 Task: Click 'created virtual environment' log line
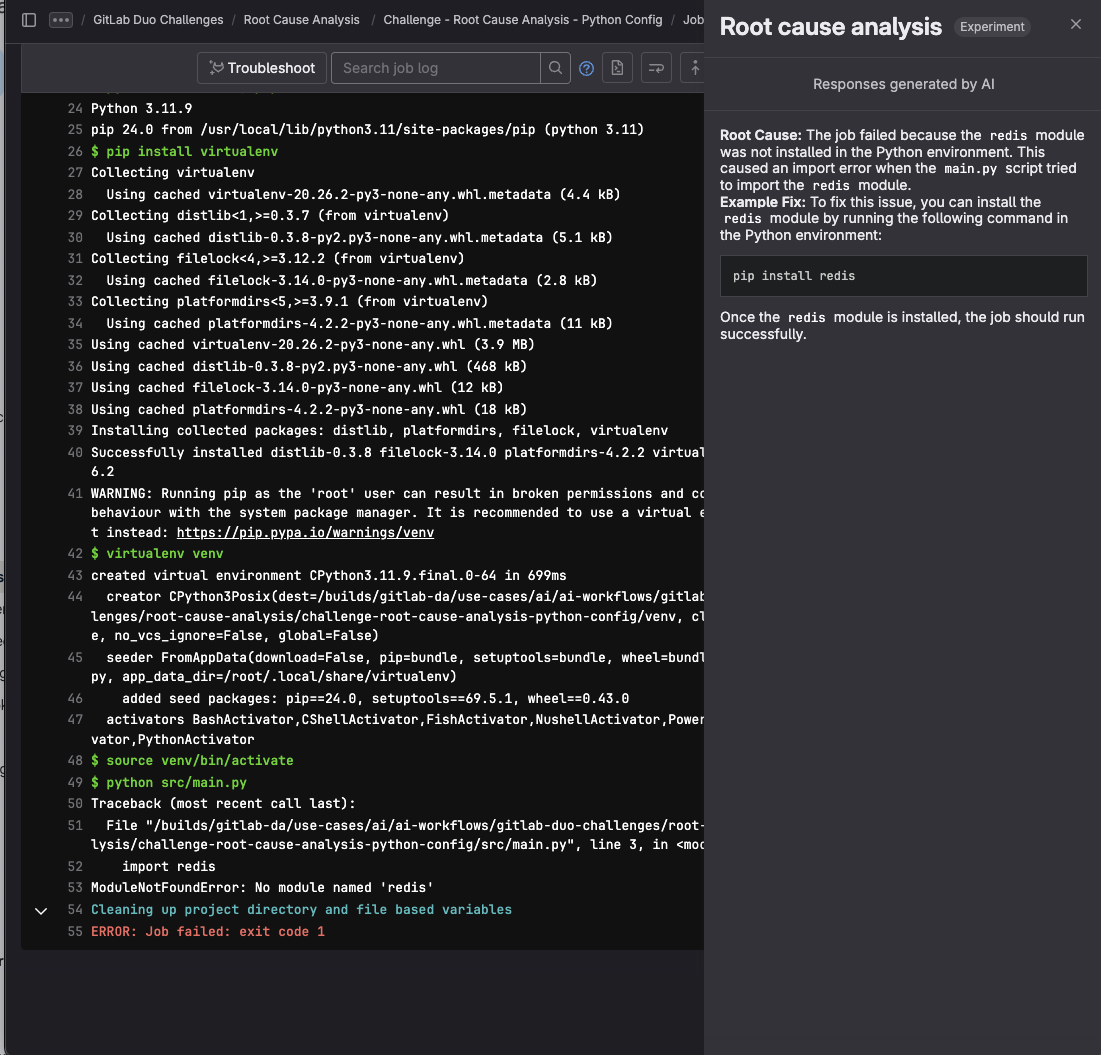coord(329,575)
